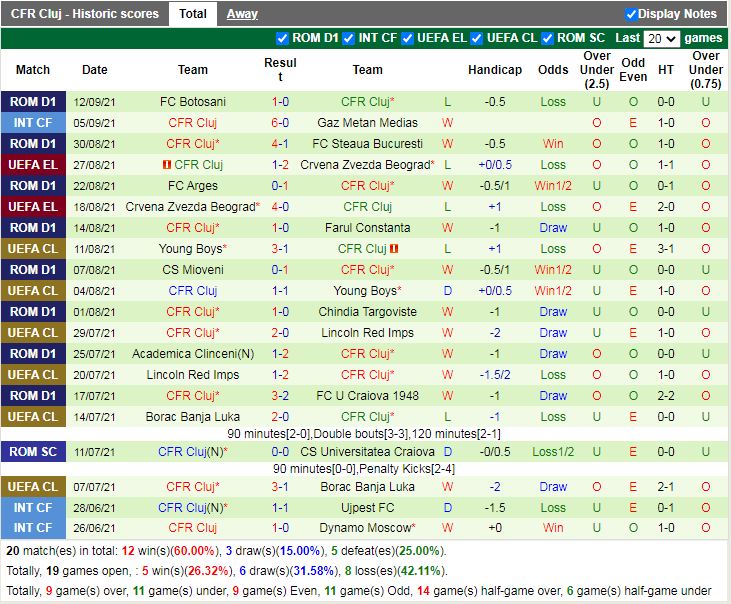Open FC Botosani team link
This screenshot has width=731, height=604.
pos(193,102)
